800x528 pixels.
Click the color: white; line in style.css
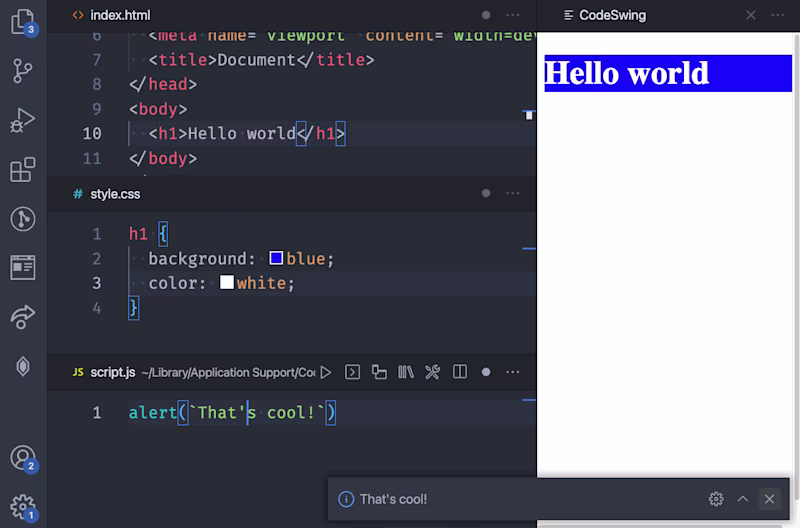pyautogui.click(x=221, y=283)
